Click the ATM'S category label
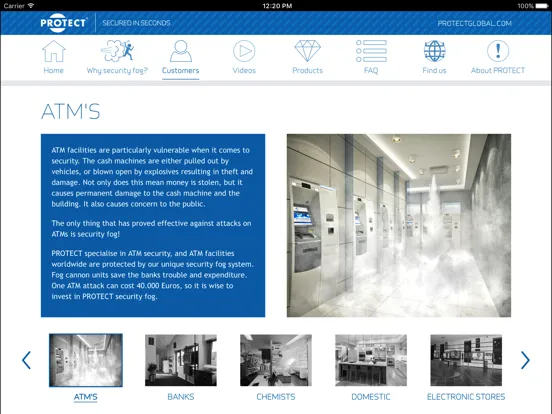This screenshot has height=414, width=552. point(86,397)
